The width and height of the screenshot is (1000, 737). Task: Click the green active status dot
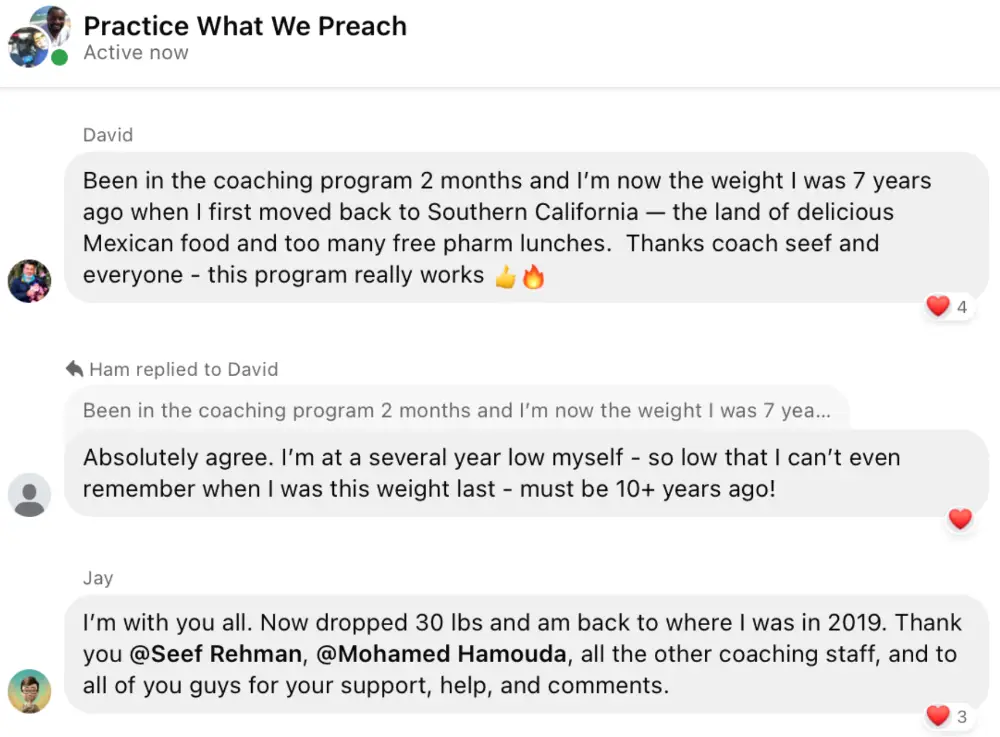(x=60, y=57)
